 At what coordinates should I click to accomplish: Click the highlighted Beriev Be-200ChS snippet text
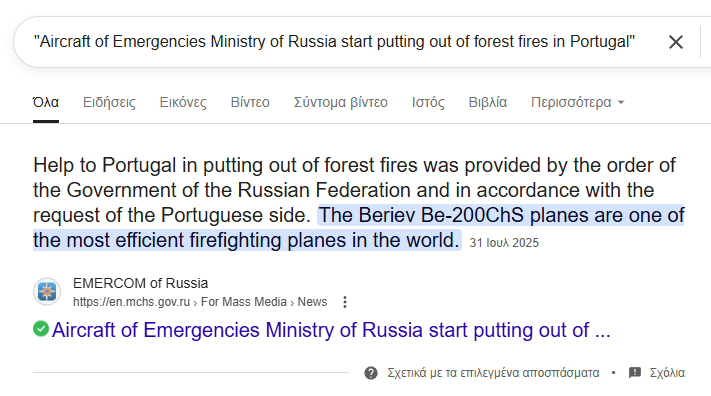(x=358, y=227)
